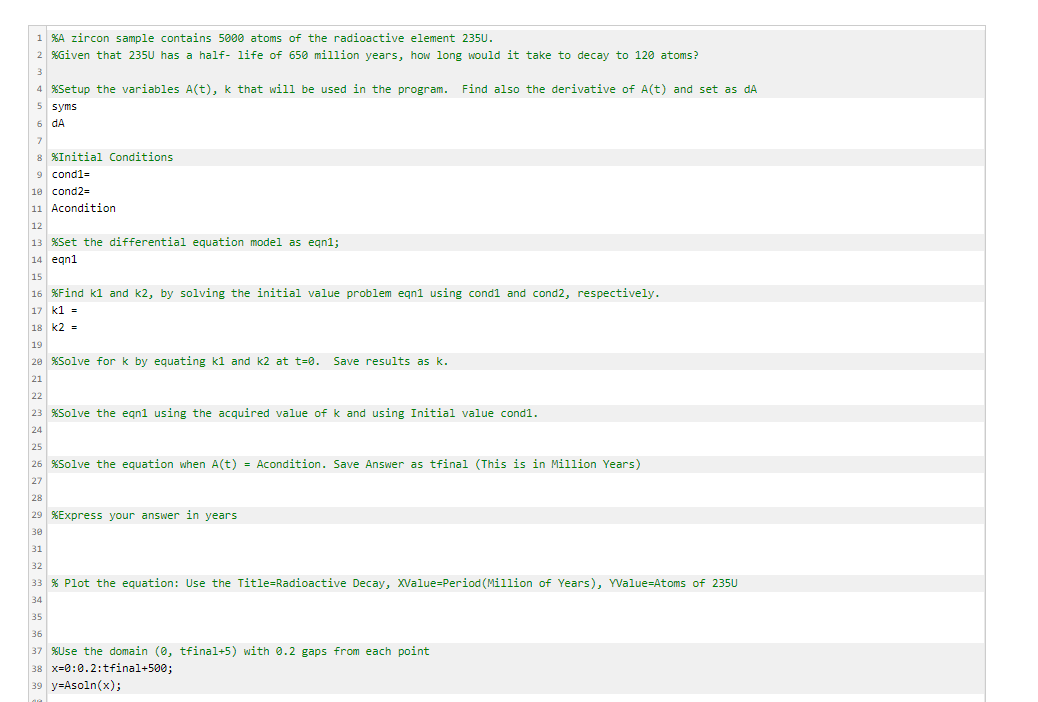
Task: Select the "%Use the domain (0, tfinal+5)" comment
Action: (x=240, y=652)
